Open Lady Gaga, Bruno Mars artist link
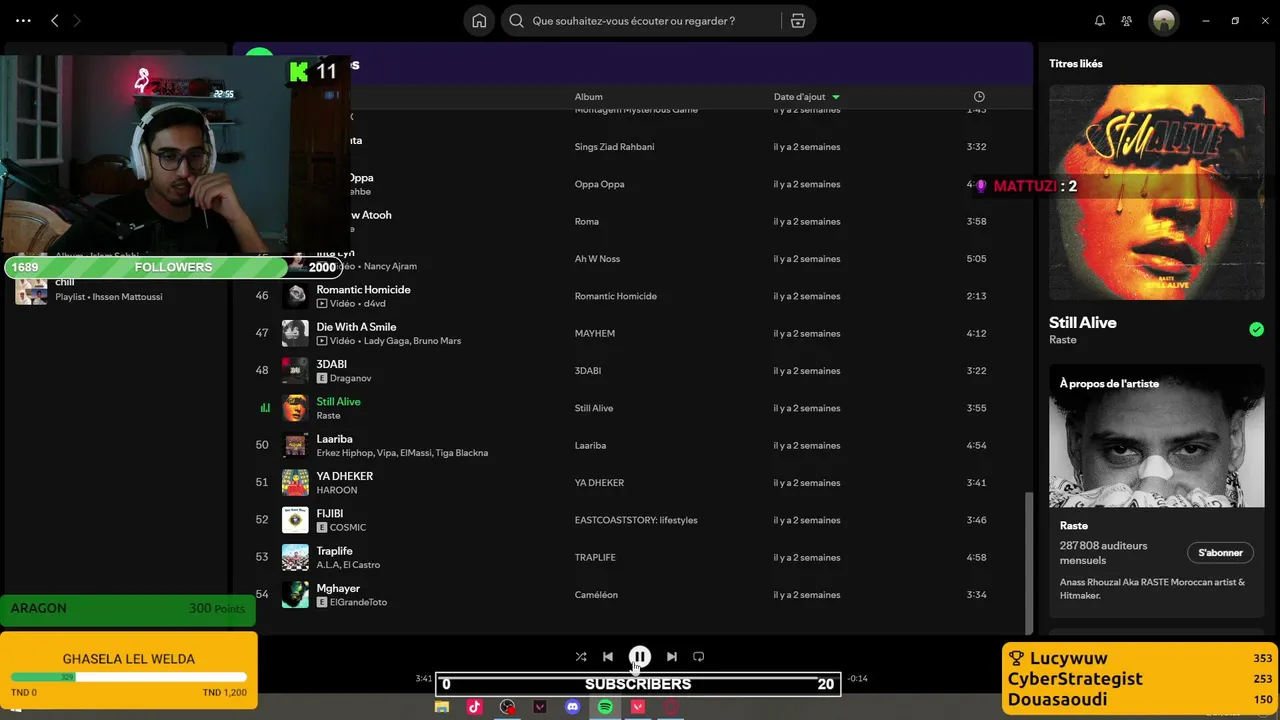The width and height of the screenshot is (1280, 720). 412,341
